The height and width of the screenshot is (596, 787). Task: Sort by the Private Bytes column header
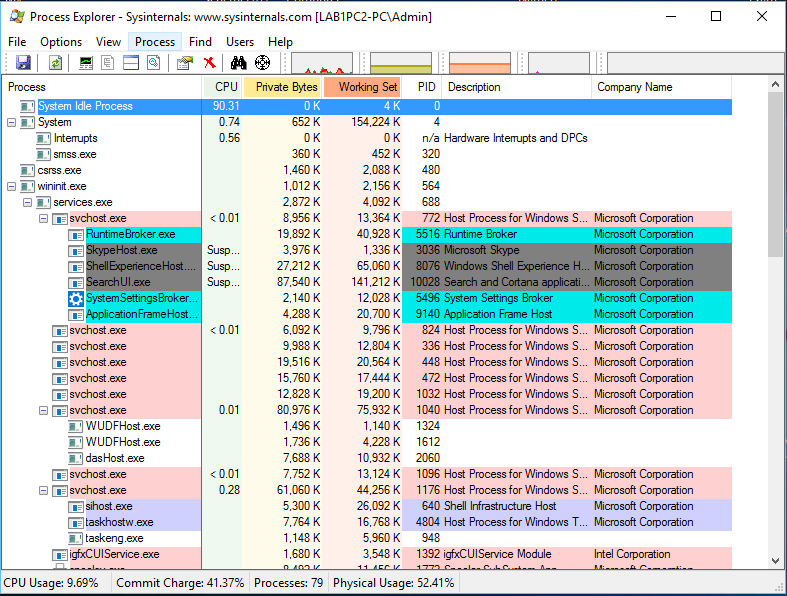283,87
